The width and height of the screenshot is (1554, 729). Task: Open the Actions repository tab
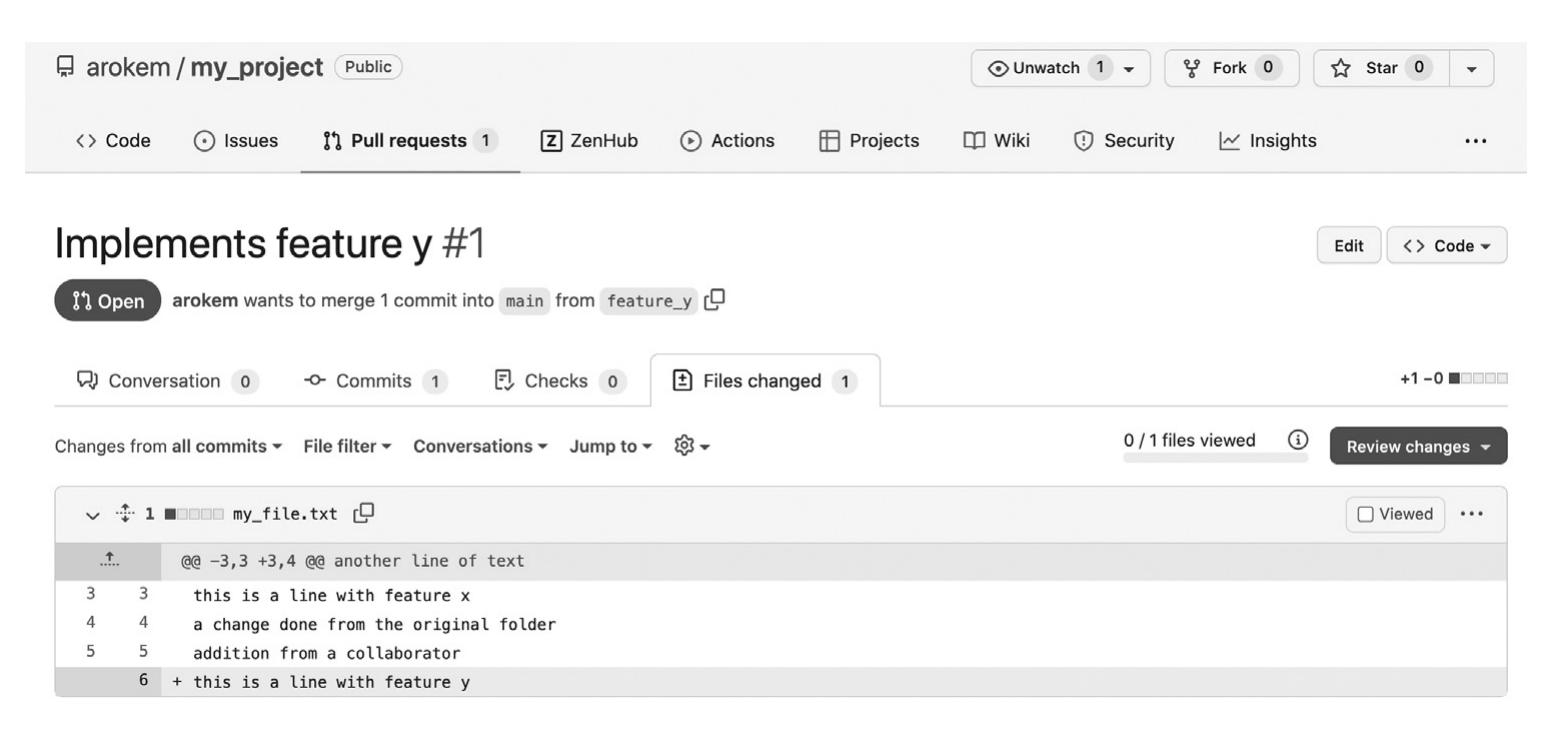pyautogui.click(x=727, y=141)
